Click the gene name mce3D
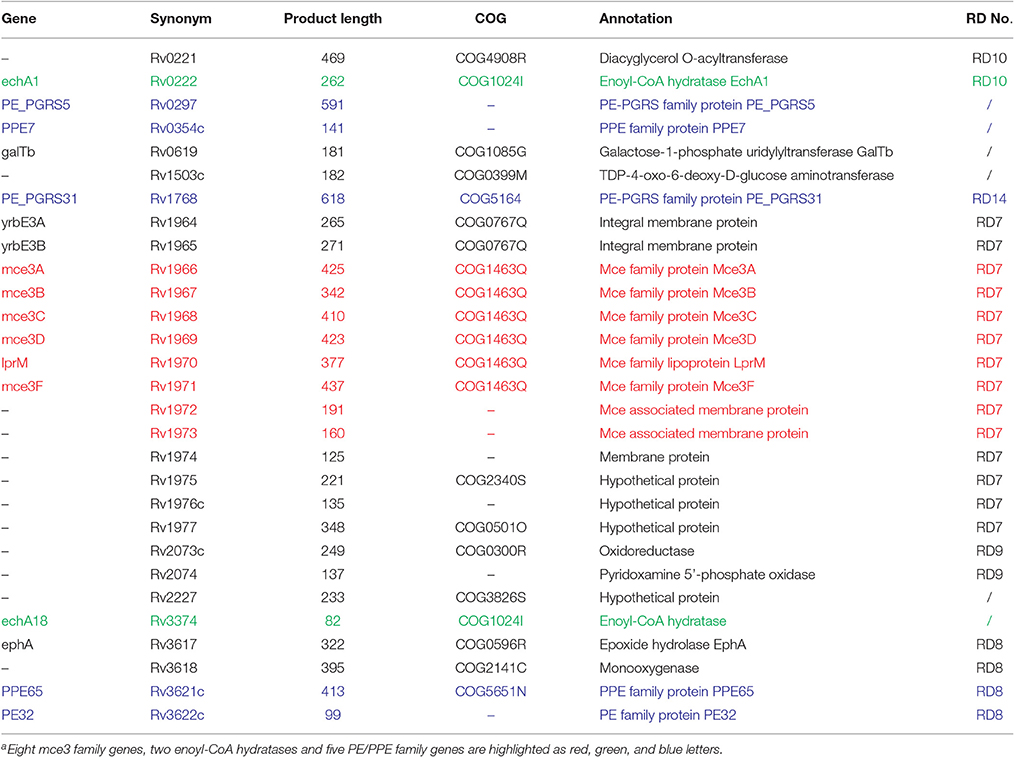1014x757 pixels. (x=23, y=339)
